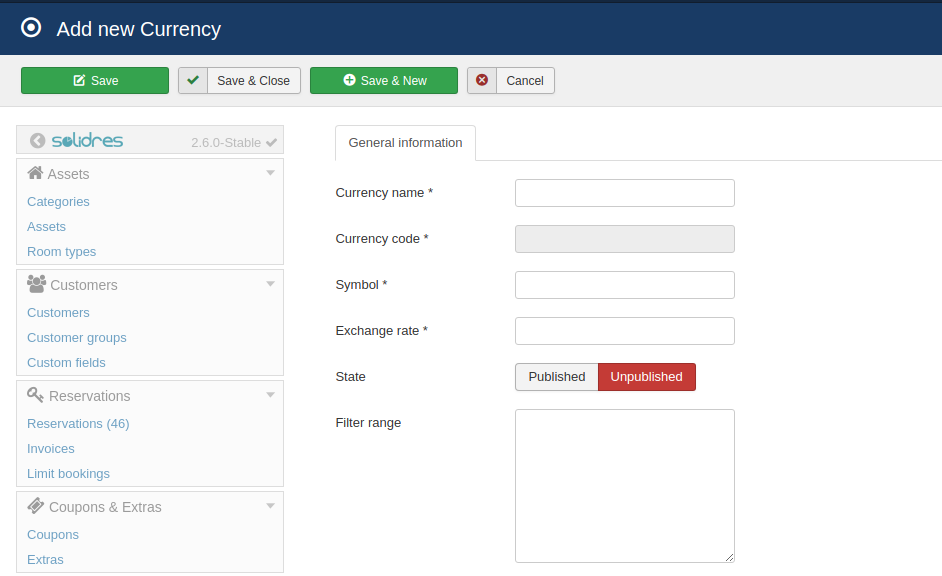Collapse the Reservations section arrow
942x576 pixels.
pos(270,395)
